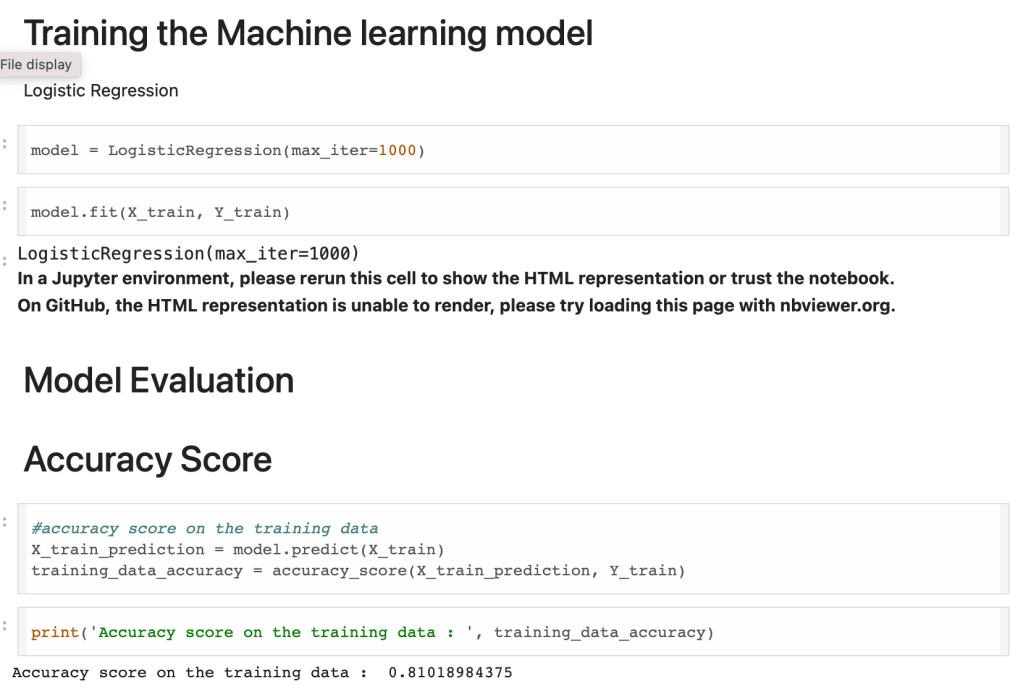Click the 0.81018984375 accuracy output value
The image size is (1023, 697).
tap(450, 673)
